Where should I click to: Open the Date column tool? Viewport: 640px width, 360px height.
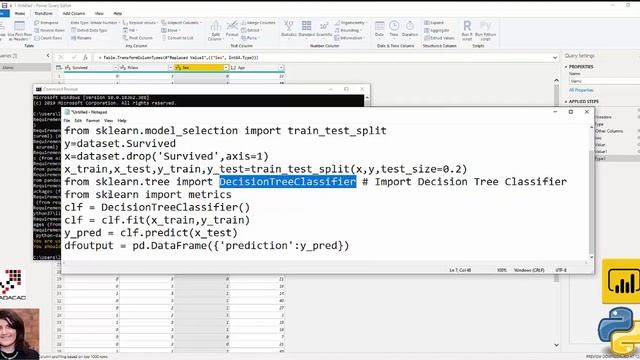380,29
